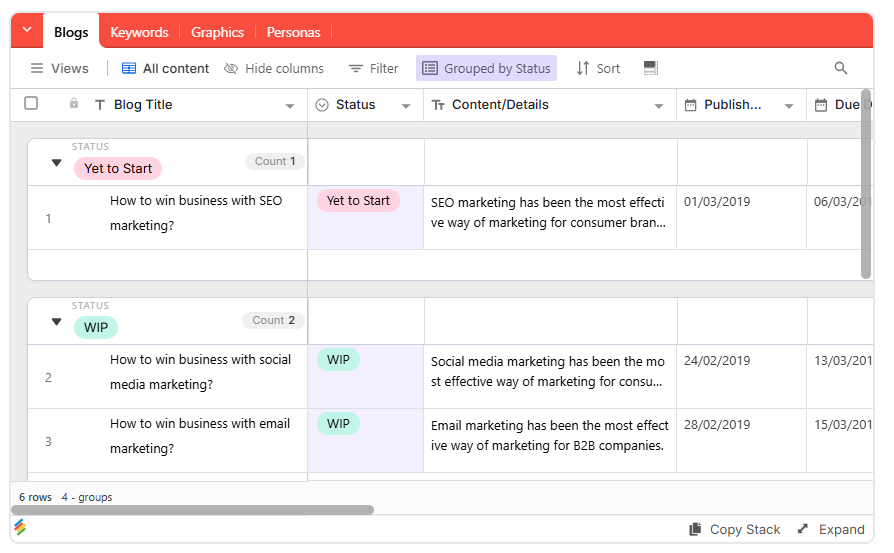This screenshot has width=894, height=553.
Task: Click the Yet to Start group label
Action: click(118, 169)
